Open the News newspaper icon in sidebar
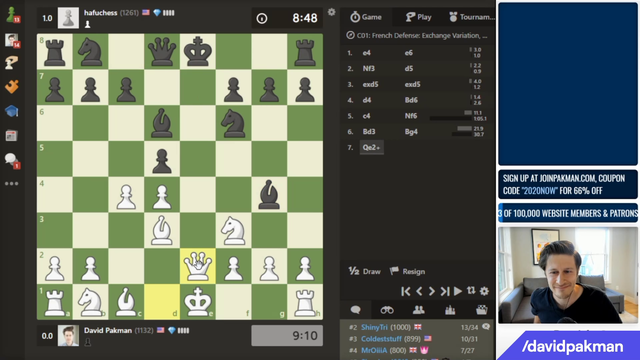The width and height of the screenshot is (640, 360). coord(11,136)
